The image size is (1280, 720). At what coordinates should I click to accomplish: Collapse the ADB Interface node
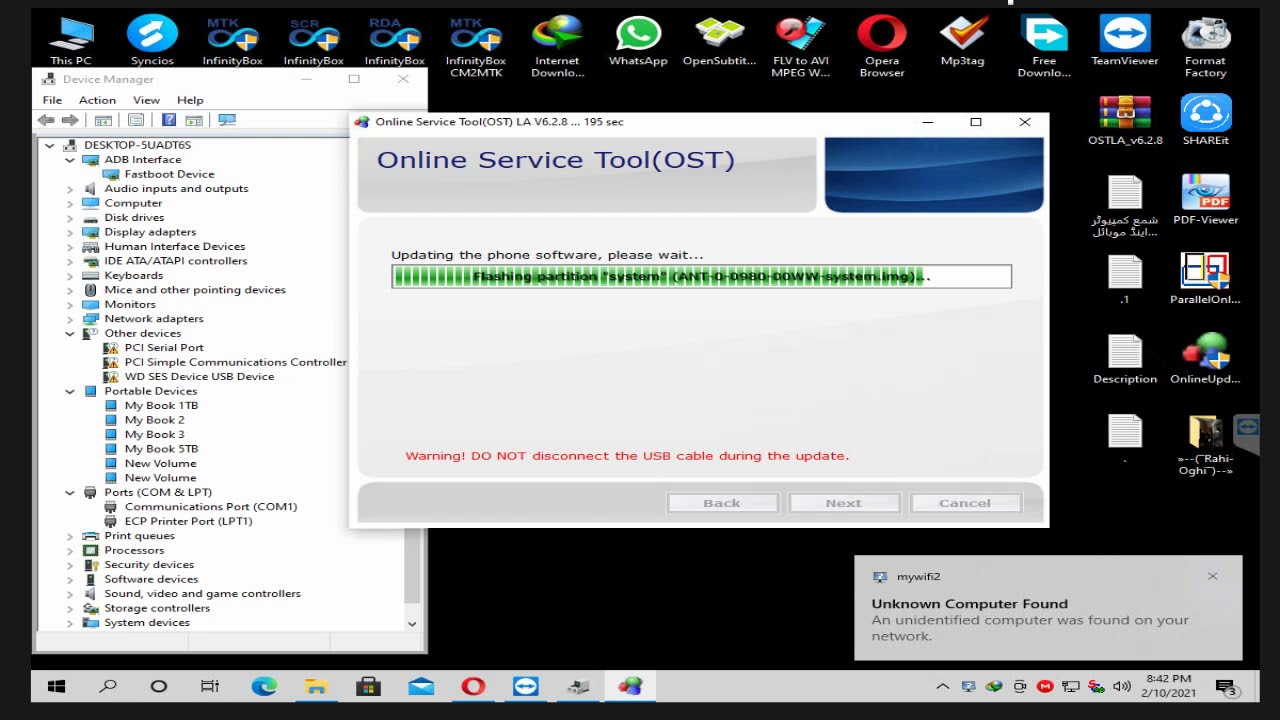point(70,160)
